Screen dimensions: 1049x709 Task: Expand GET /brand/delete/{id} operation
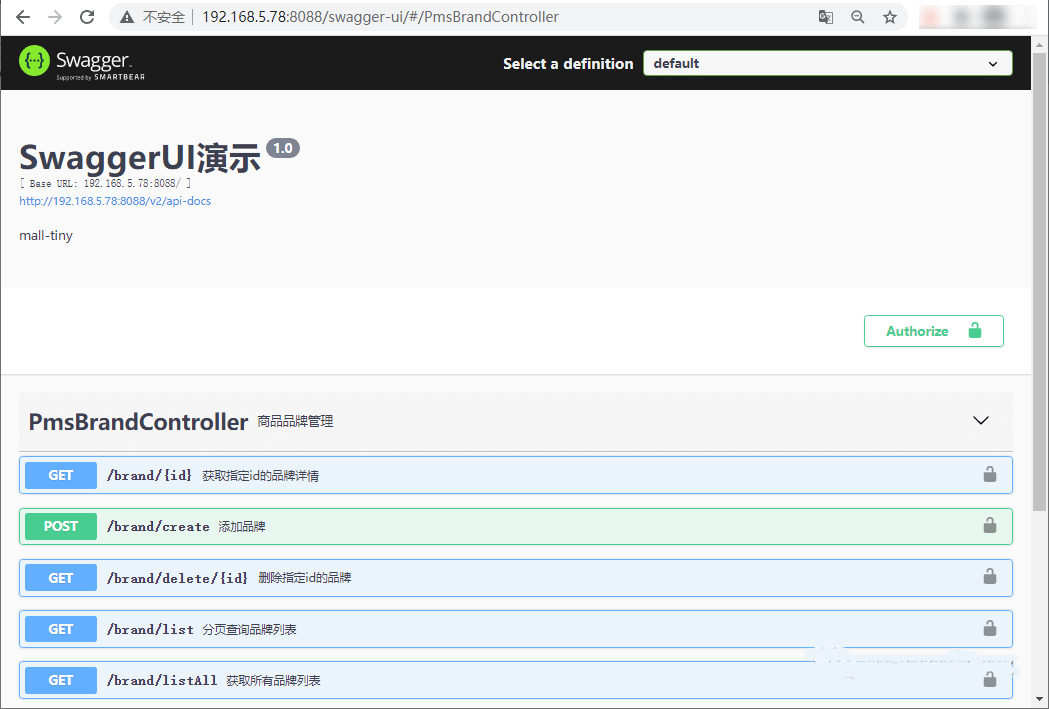515,578
